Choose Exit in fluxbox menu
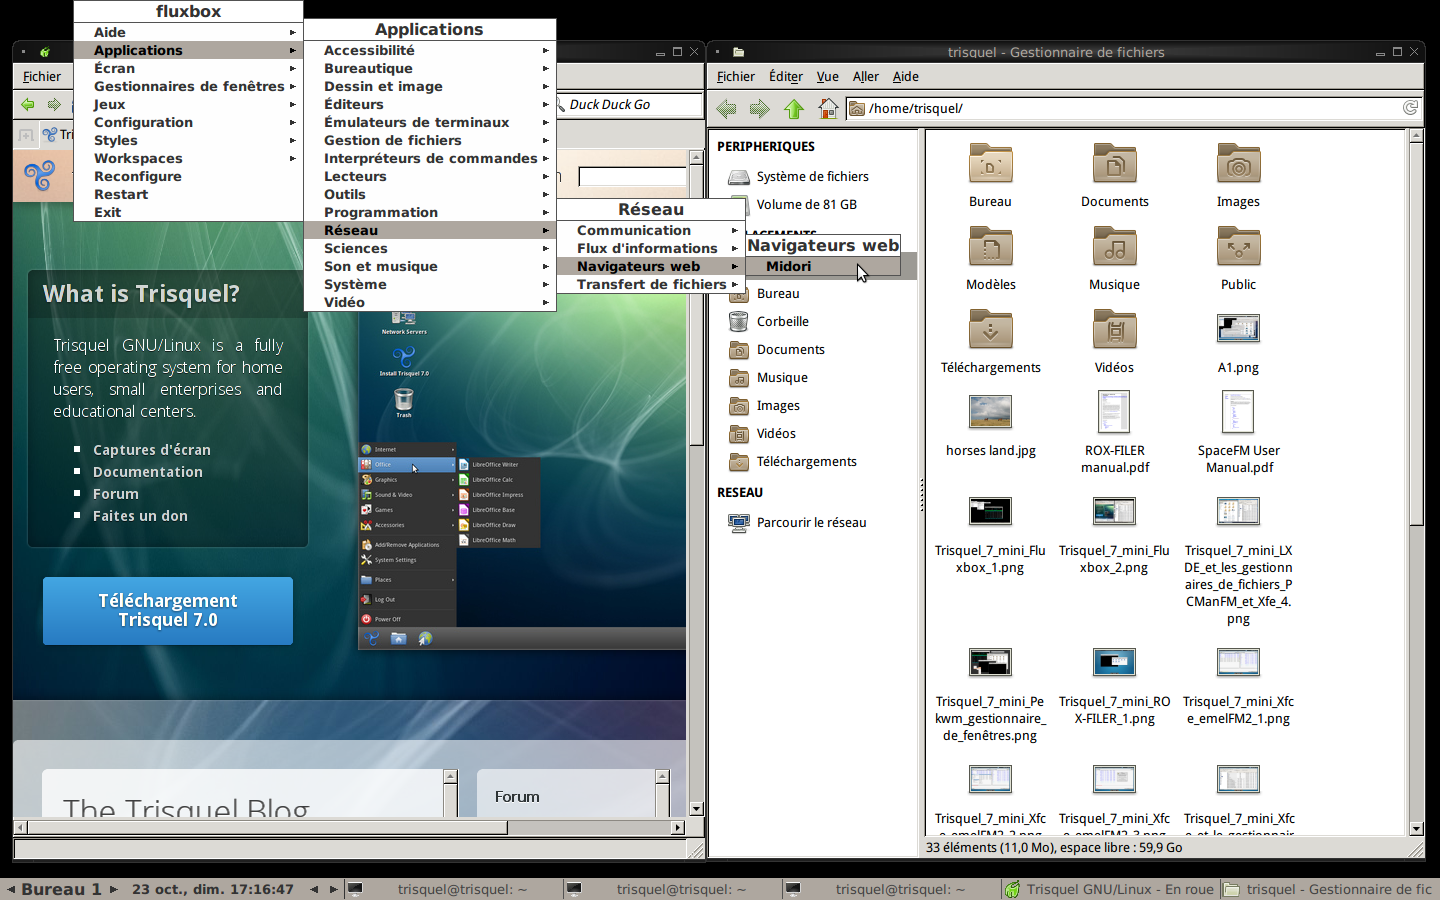 pos(188,212)
